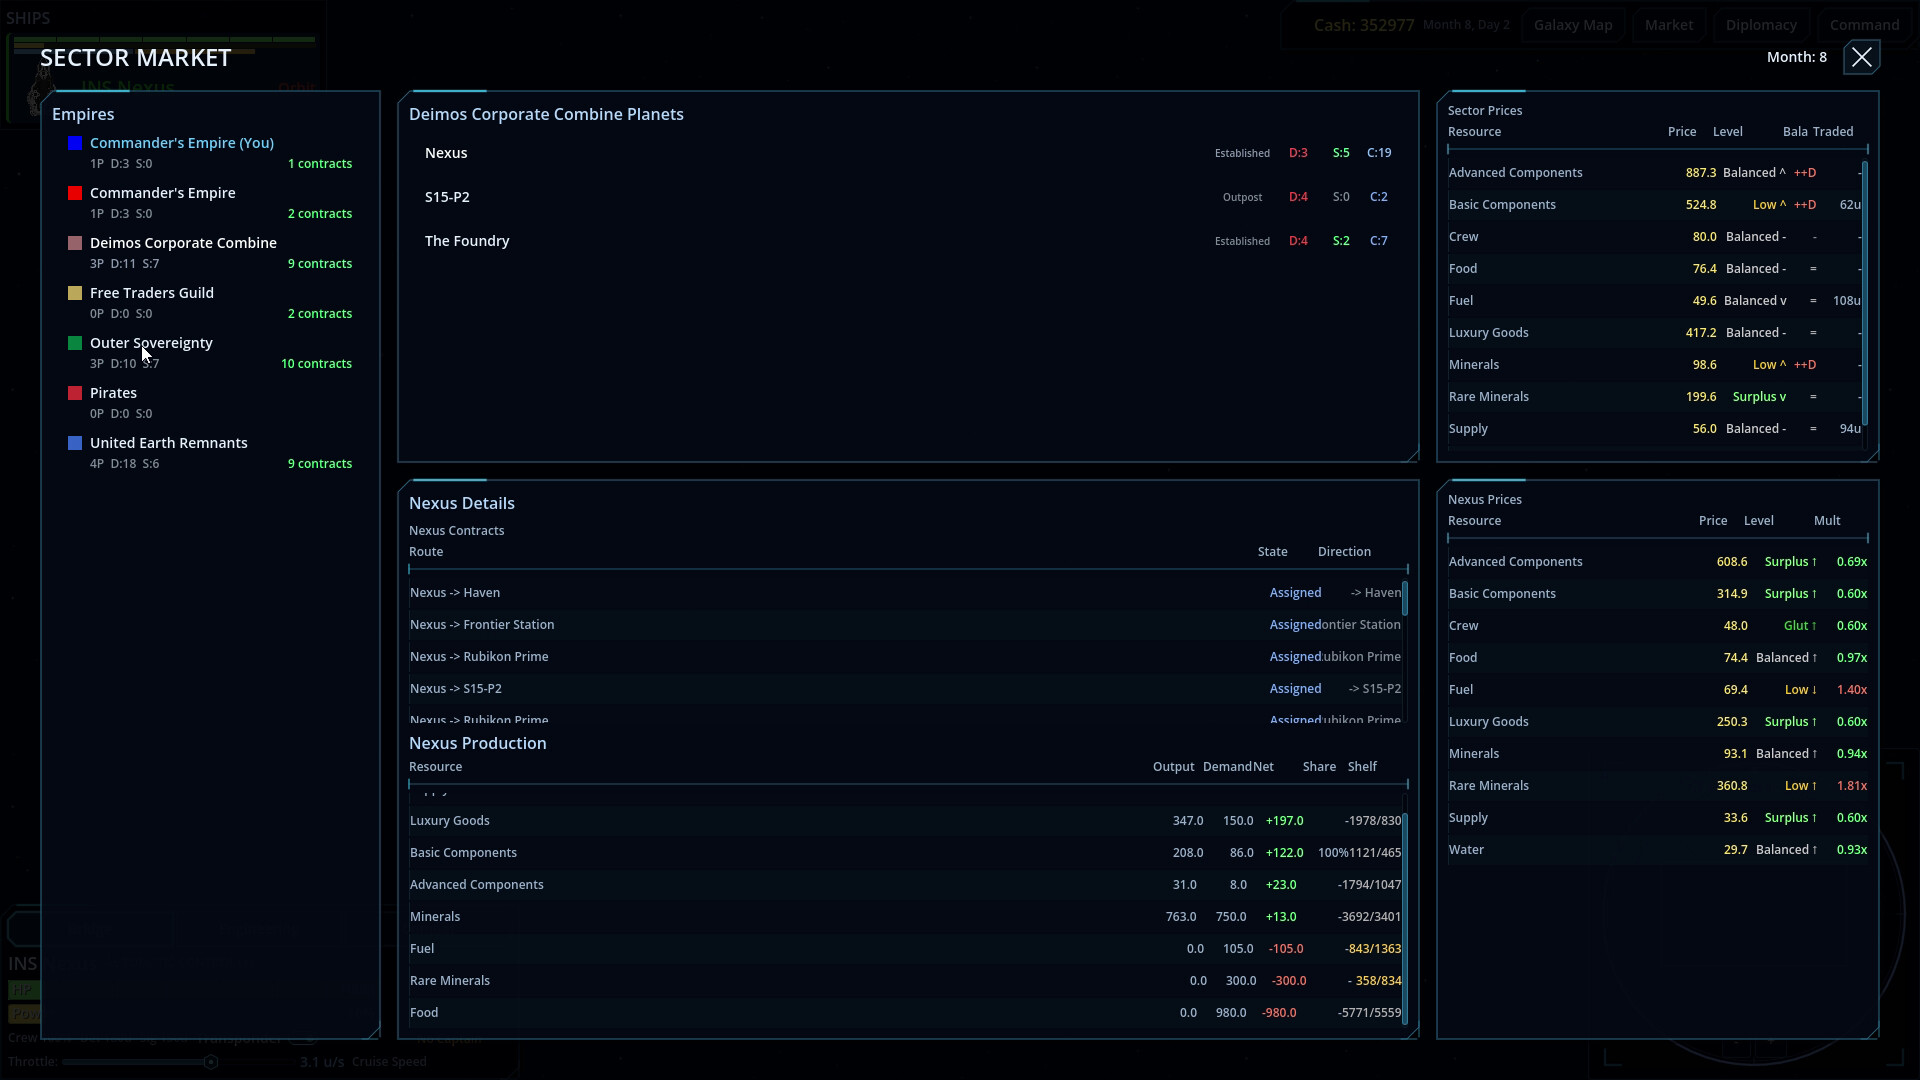Click the Cash 352977 display

click(1364, 25)
